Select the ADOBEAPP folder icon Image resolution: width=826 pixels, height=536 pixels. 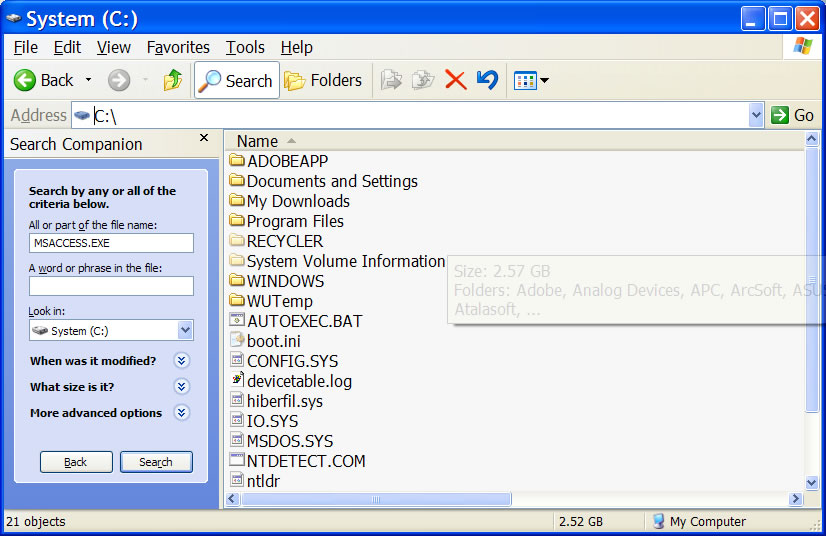point(238,160)
